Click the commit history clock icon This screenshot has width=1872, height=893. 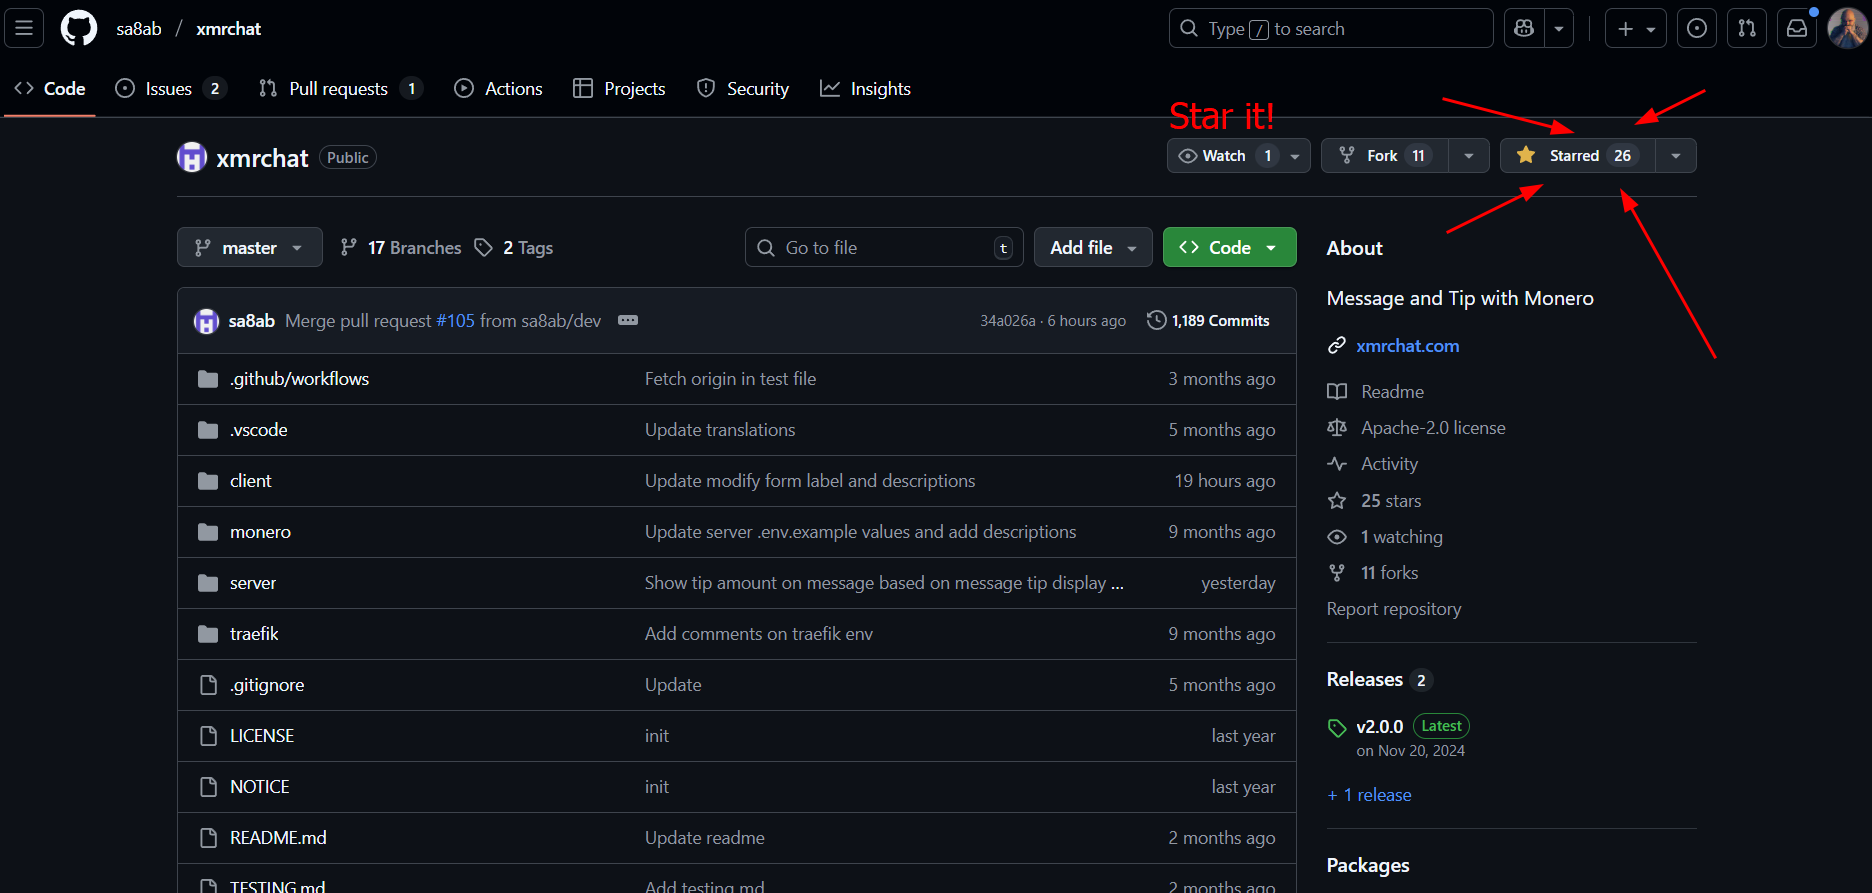tap(1156, 320)
